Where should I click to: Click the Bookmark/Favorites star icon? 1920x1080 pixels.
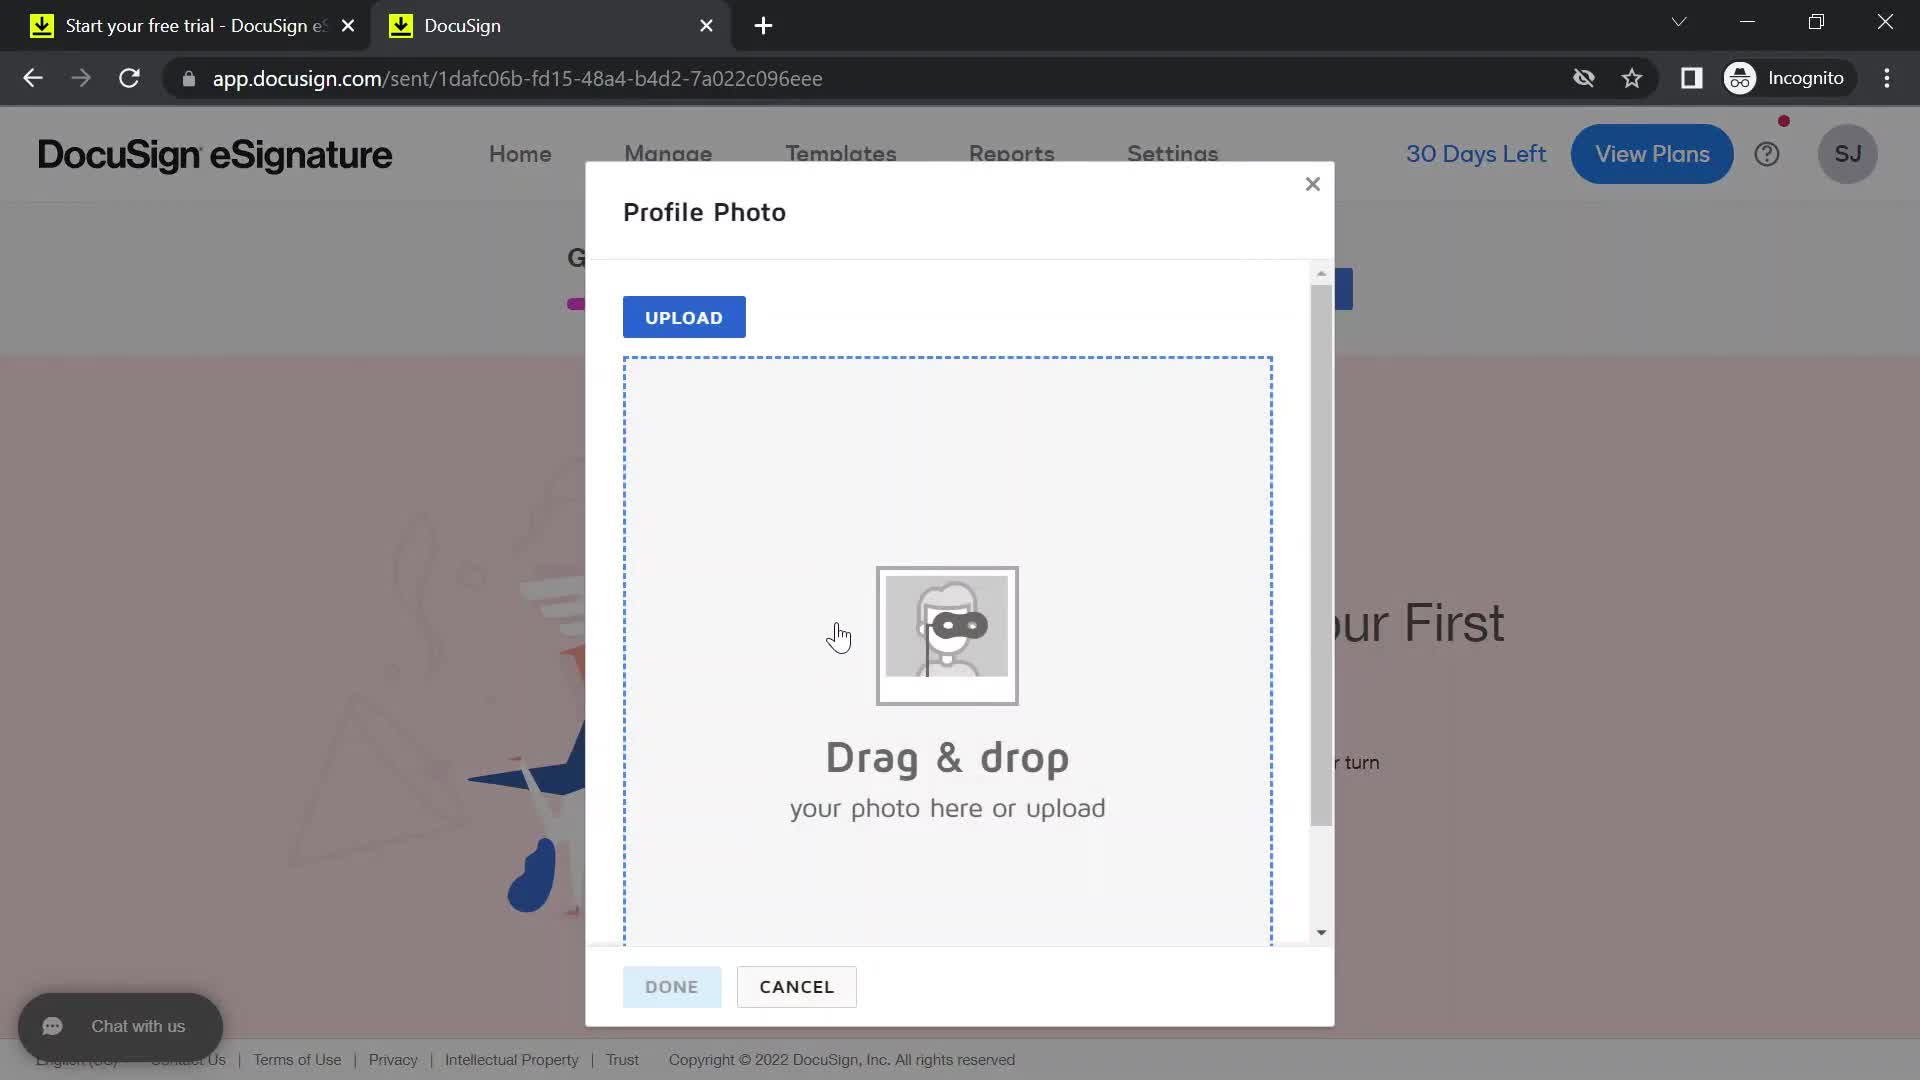(1634, 78)
